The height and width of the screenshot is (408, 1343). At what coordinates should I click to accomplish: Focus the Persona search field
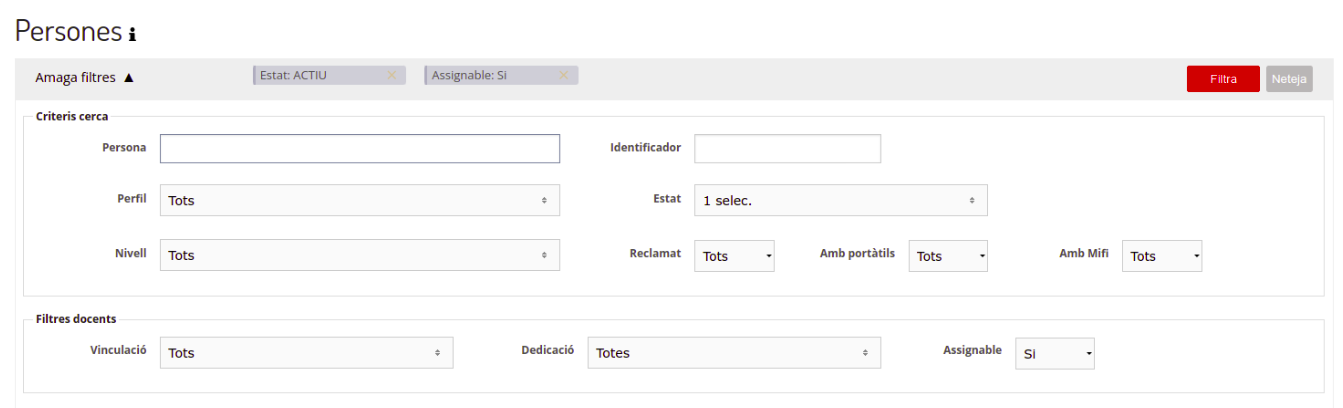tap(359, 148)
